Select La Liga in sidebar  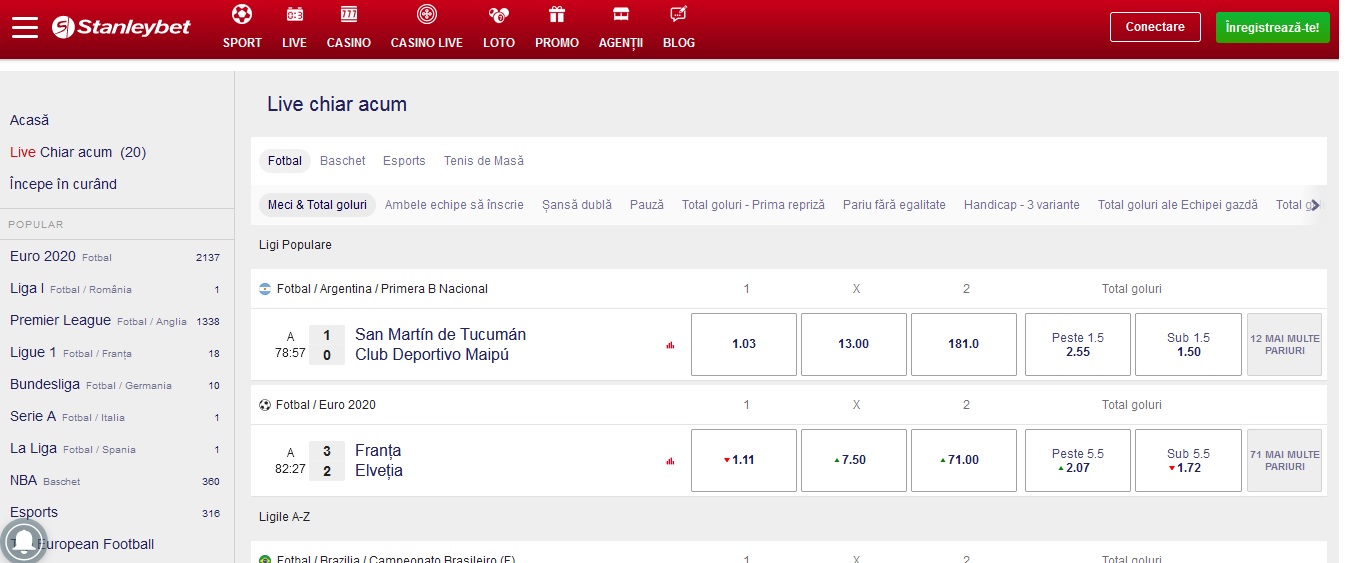tap(115, 449)
